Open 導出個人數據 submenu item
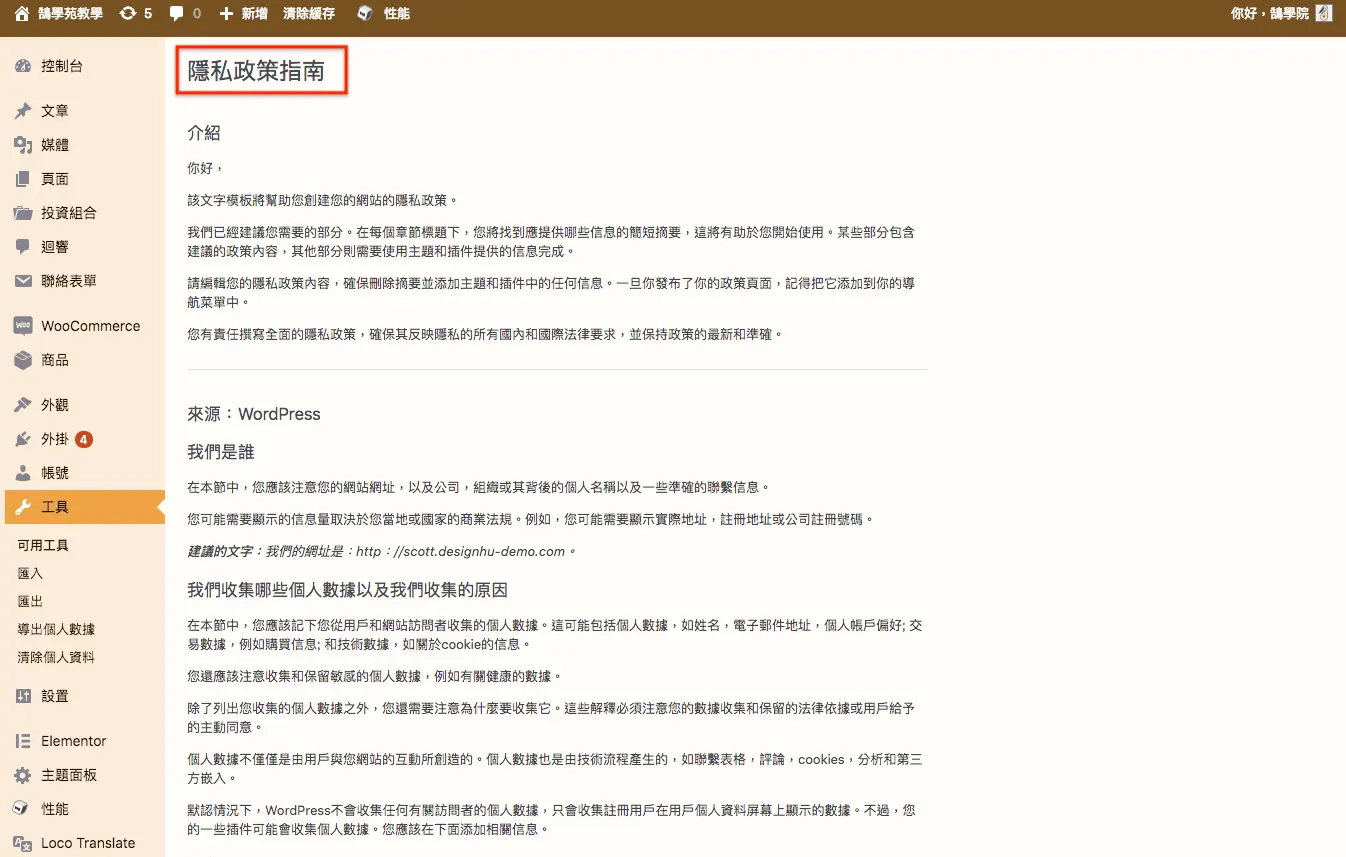Viewport: 1346px width, 857px height. tap(56, 630)
